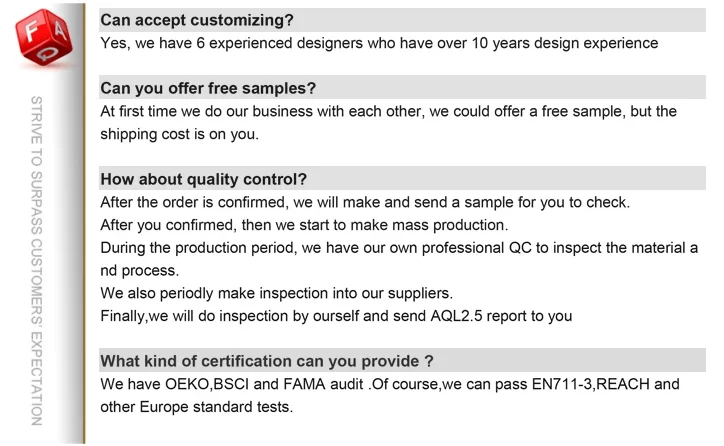724x446 pixels.
Task: Click 'After the order is confirmed' line
Action: click(x=365, y=203)
